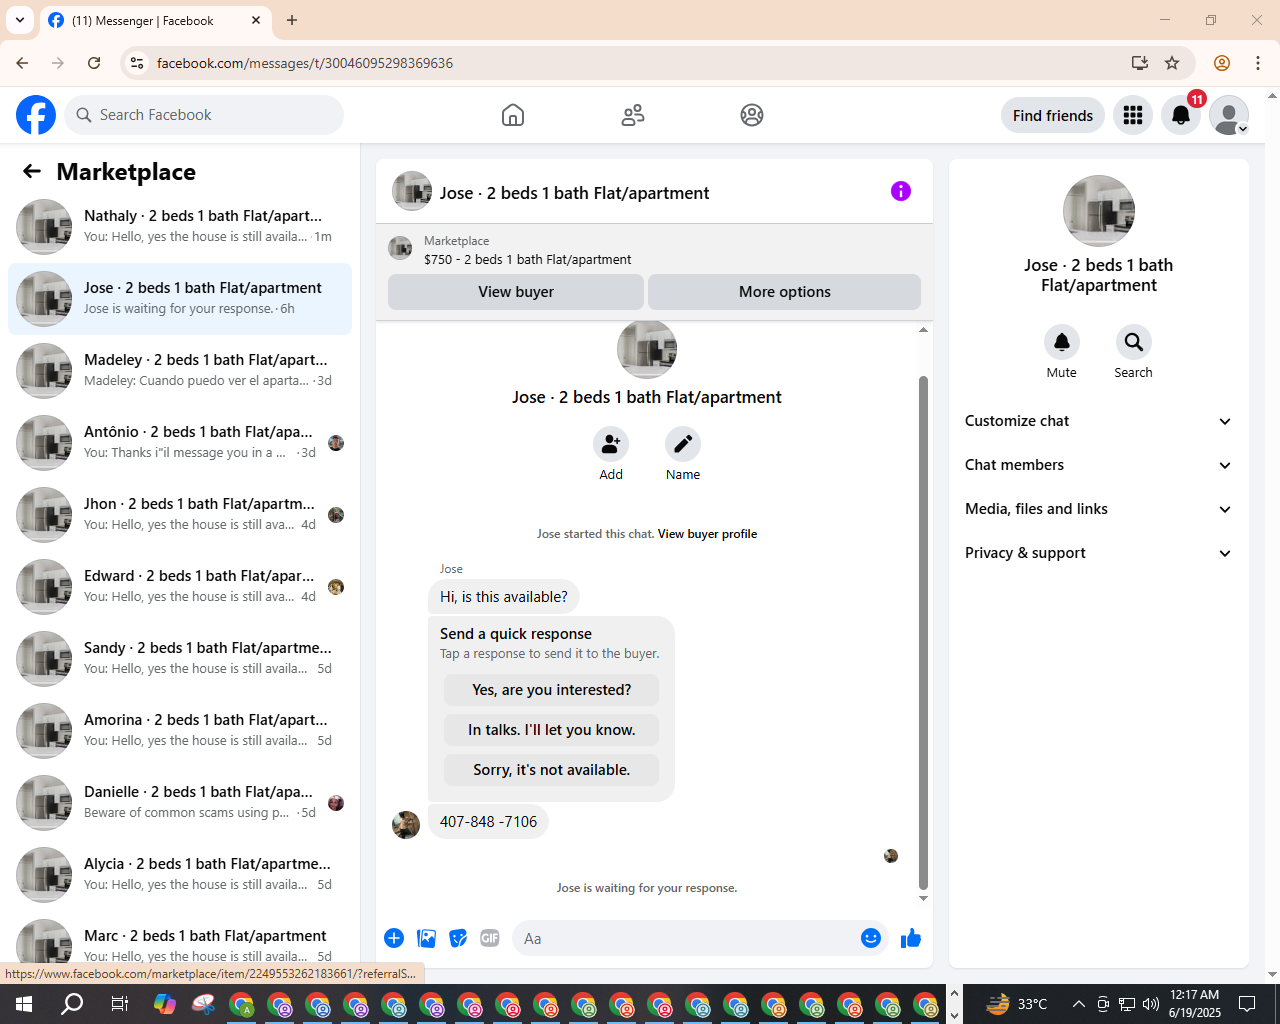Open the tab search dropdown in Chrome
The image size is (1280, 1024).
(x=20, y=20)
